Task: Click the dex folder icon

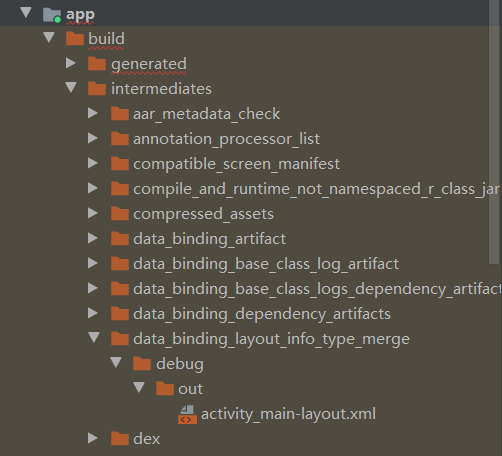Action: (120, 438)
